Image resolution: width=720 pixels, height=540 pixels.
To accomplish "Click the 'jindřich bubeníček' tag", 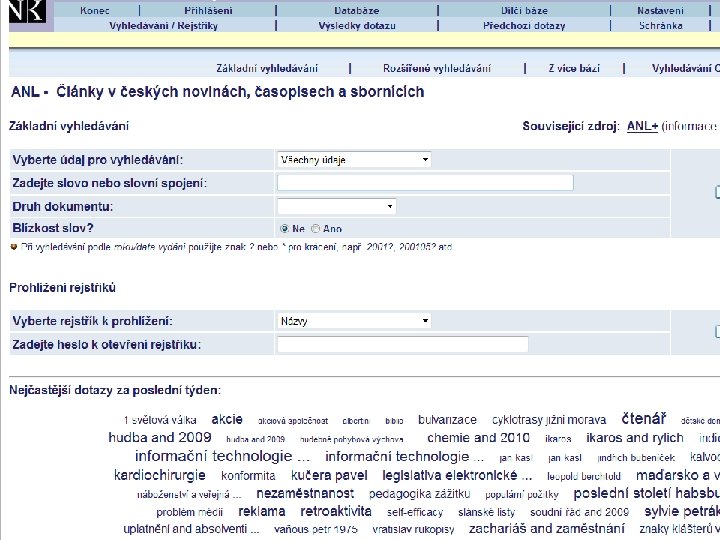I will (636, 458).
